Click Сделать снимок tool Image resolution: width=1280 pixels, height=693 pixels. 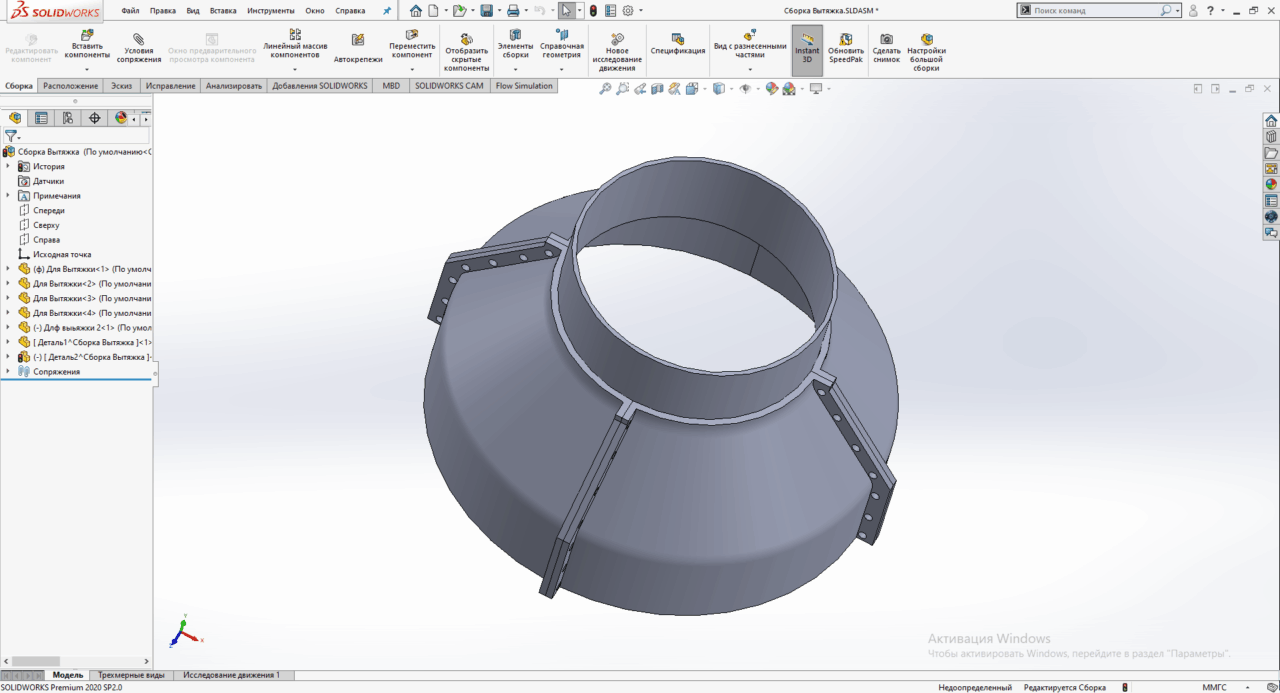click(x=886, y=49)
